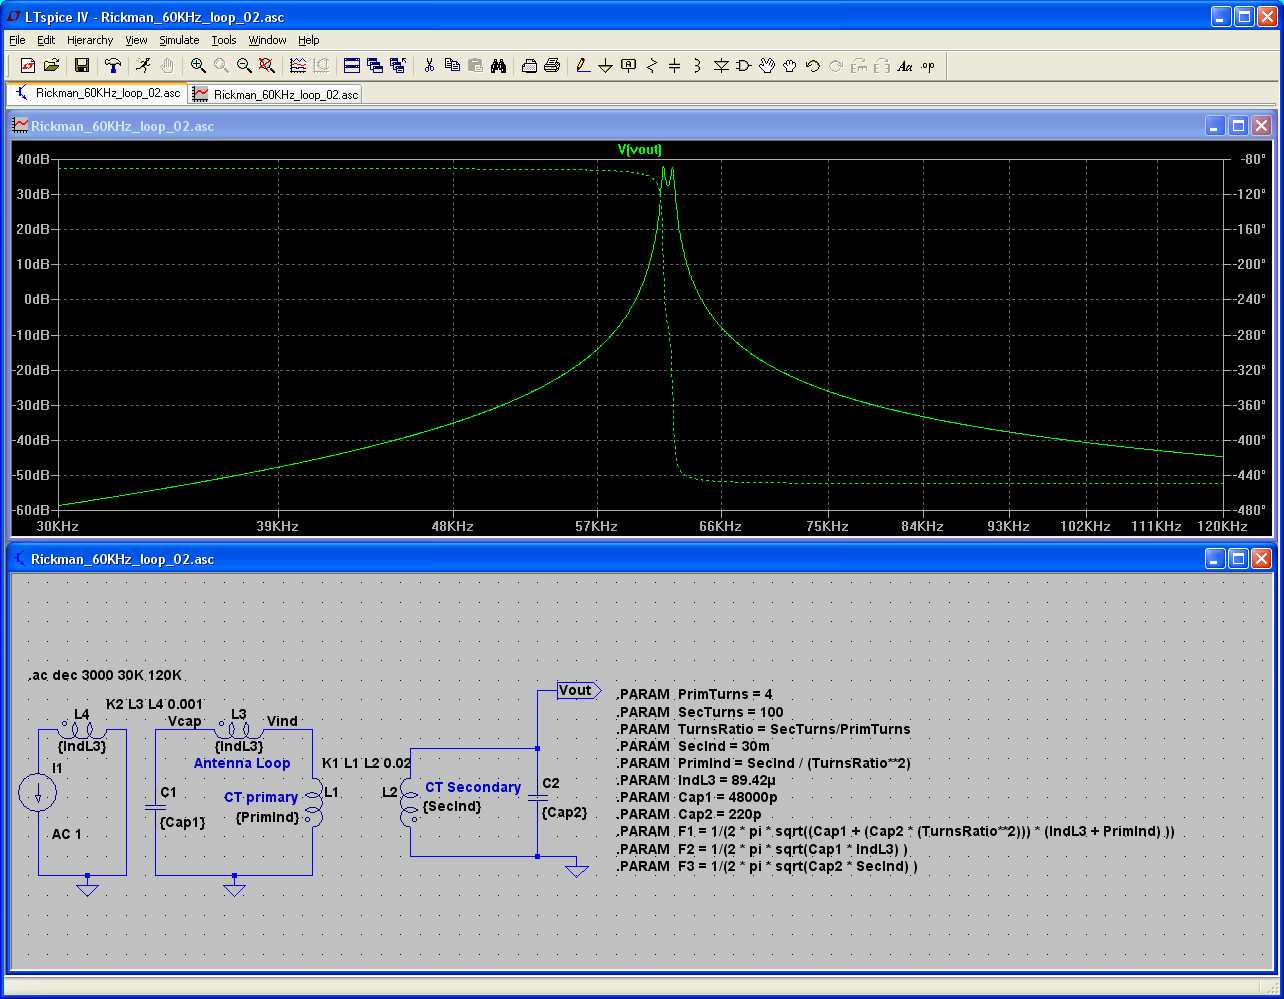
Task: Place a ground symbol from the toolbar
Action: tap(605, 66)
